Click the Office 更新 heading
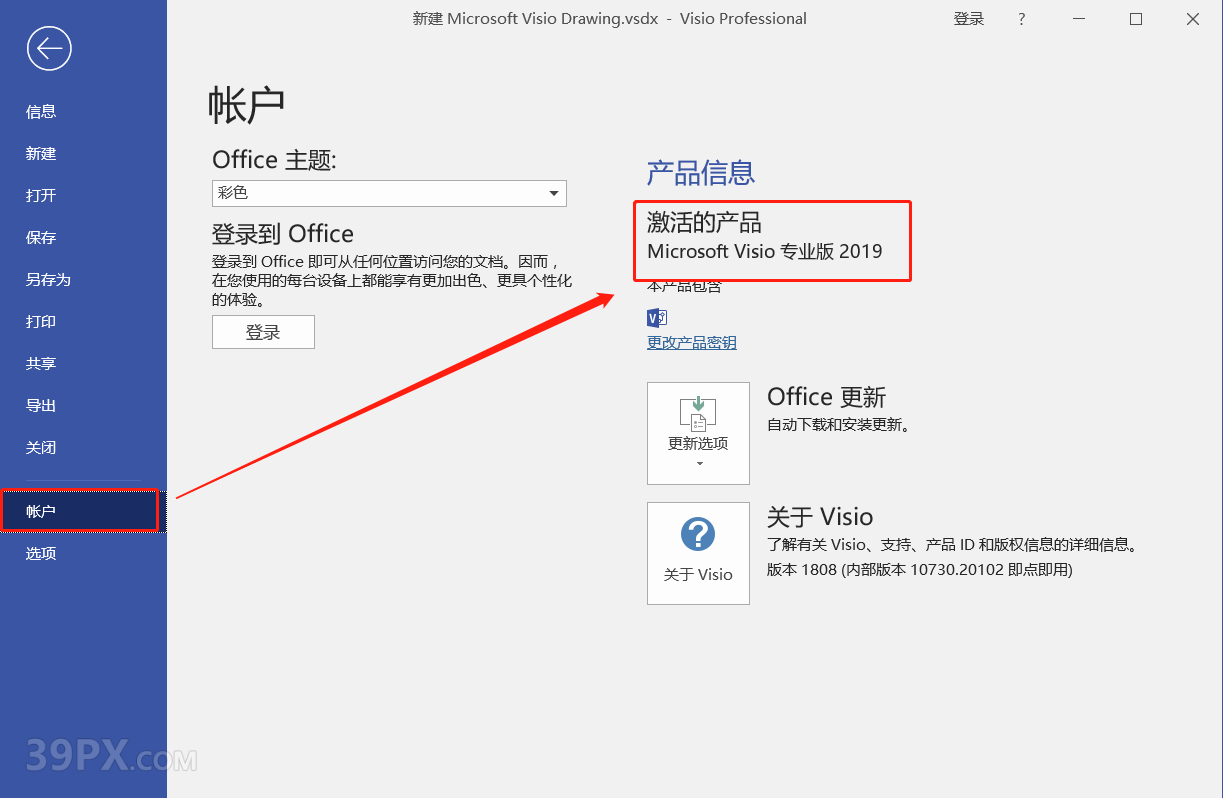 pyautogui.click(x=827, y=397)
